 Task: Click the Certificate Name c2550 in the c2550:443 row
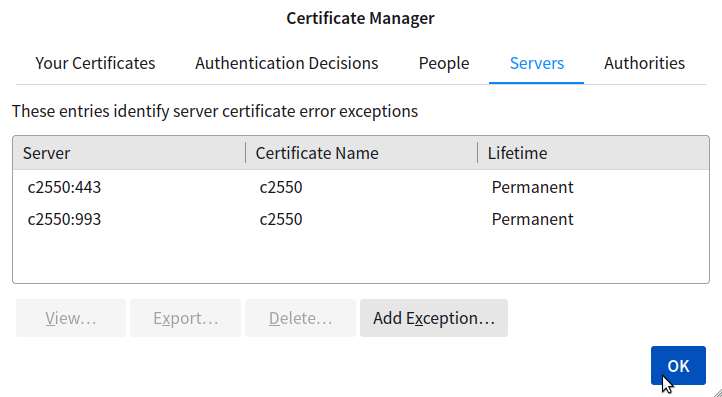coord(281,187)
